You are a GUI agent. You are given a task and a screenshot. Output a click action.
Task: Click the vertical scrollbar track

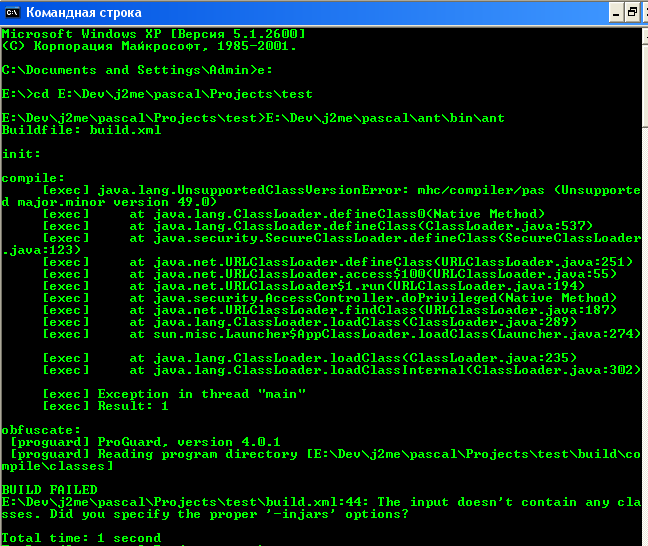pos(644,300)
